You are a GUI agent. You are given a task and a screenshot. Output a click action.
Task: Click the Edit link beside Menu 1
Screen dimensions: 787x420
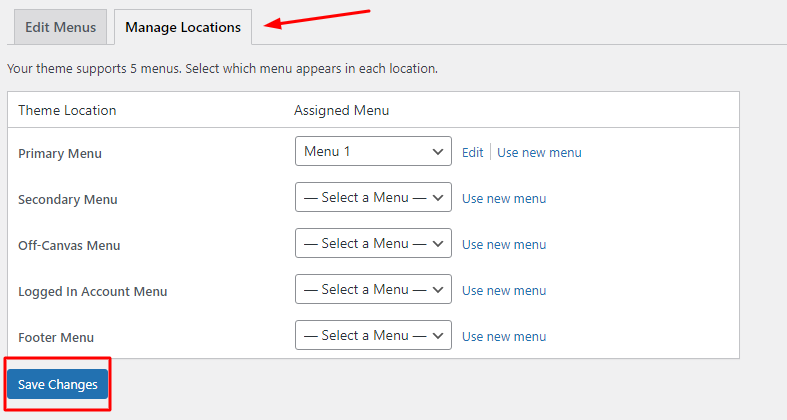472,153
